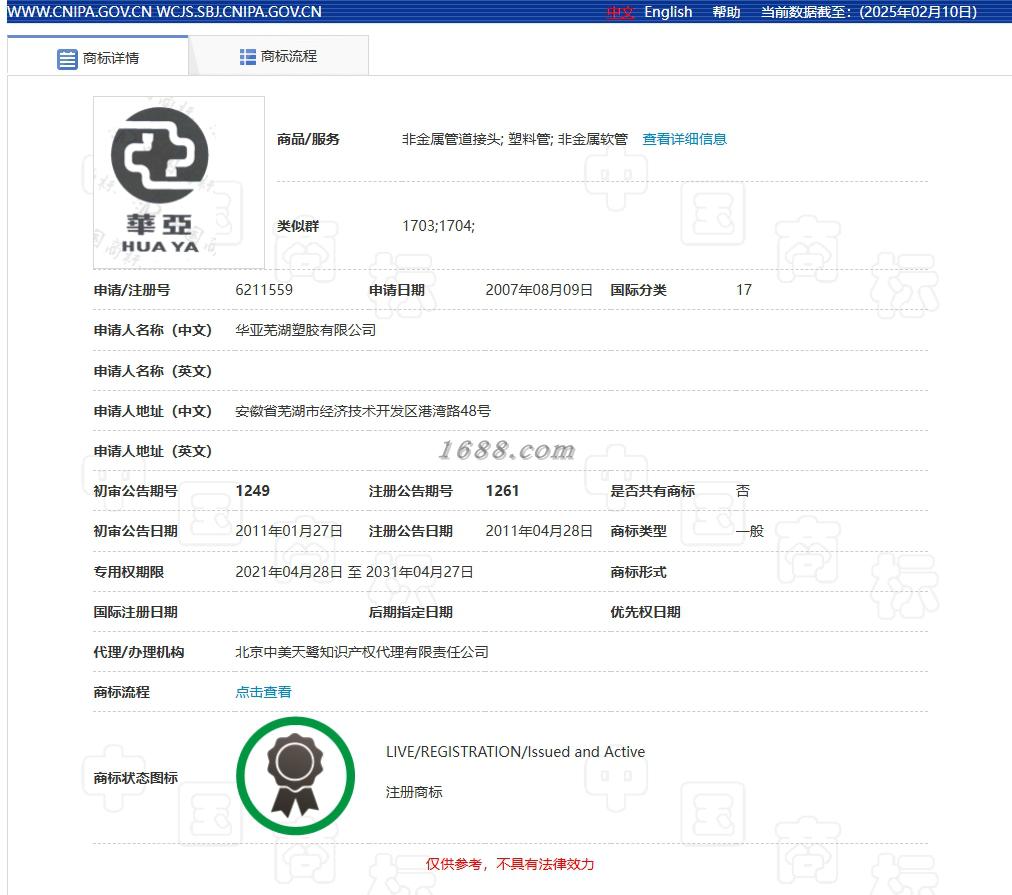Click the 商标详情 document icon
This screenshot has width=1012, height=895.
click(x=67, y=59)
